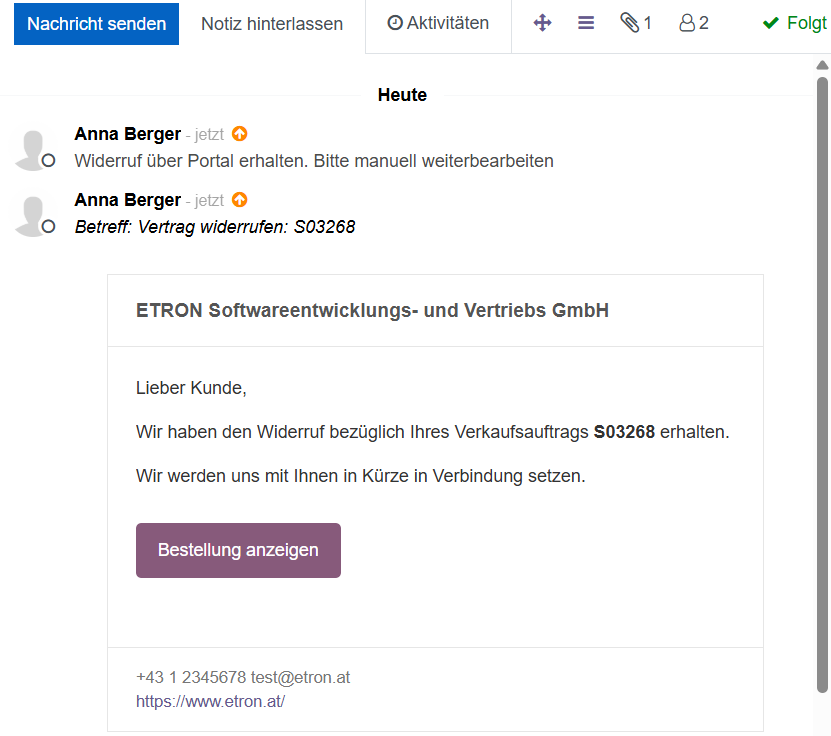Click orange arrow icon on the Widerruf über Portal message
The image size is (831, 736).
[x=239, y=134]
